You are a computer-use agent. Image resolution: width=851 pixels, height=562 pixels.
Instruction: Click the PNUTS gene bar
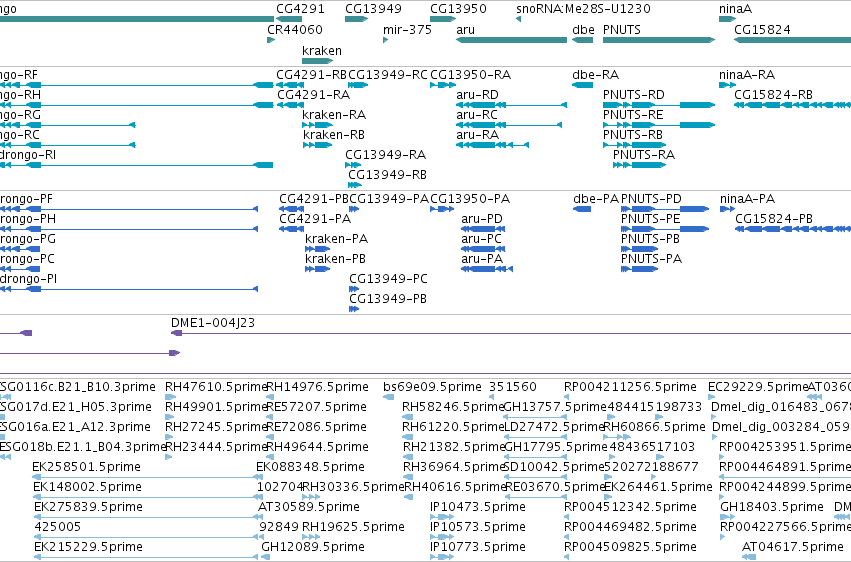pos(659,40)
